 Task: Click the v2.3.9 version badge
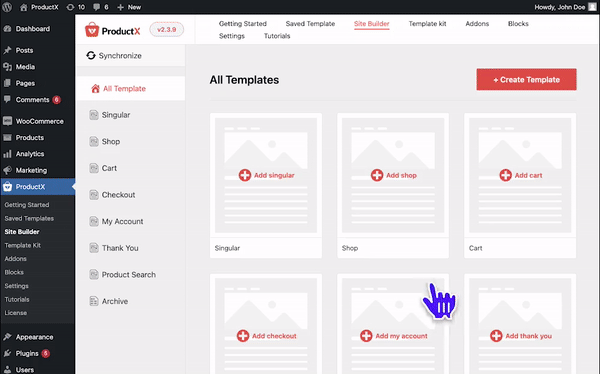166,29
